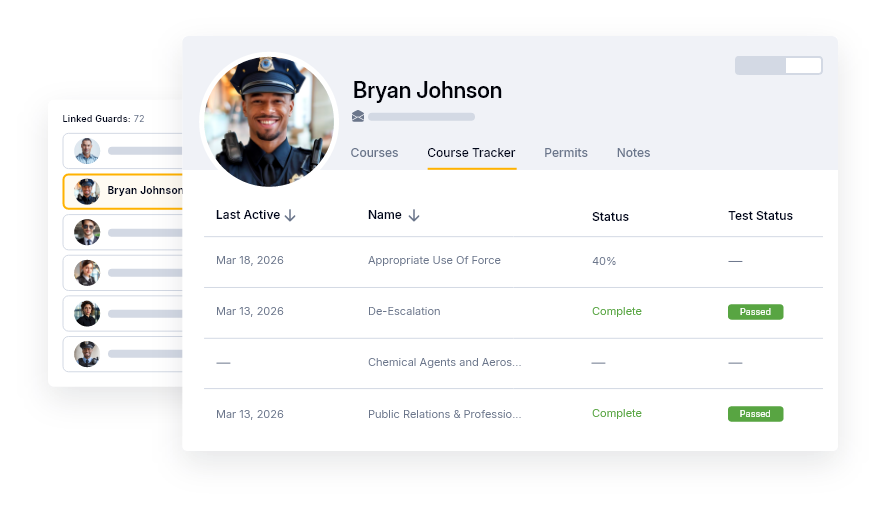Click the Status column header
This screenshot has width=886, height=513.
(610, 216)
